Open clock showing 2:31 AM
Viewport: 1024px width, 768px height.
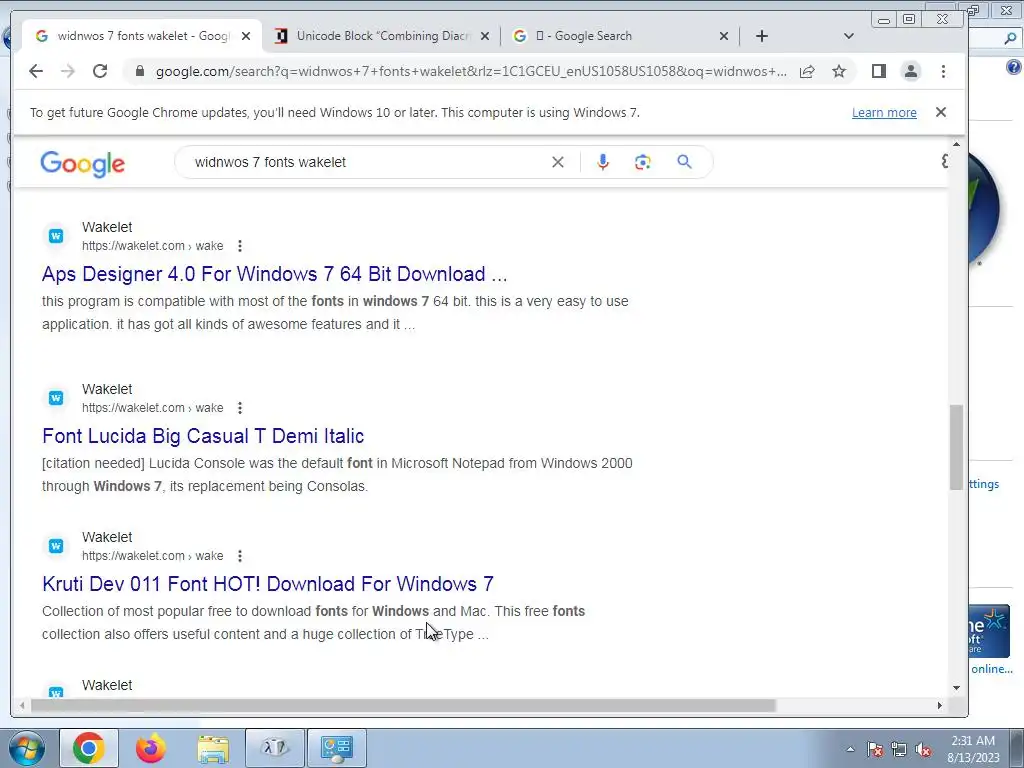click(973, 749)
